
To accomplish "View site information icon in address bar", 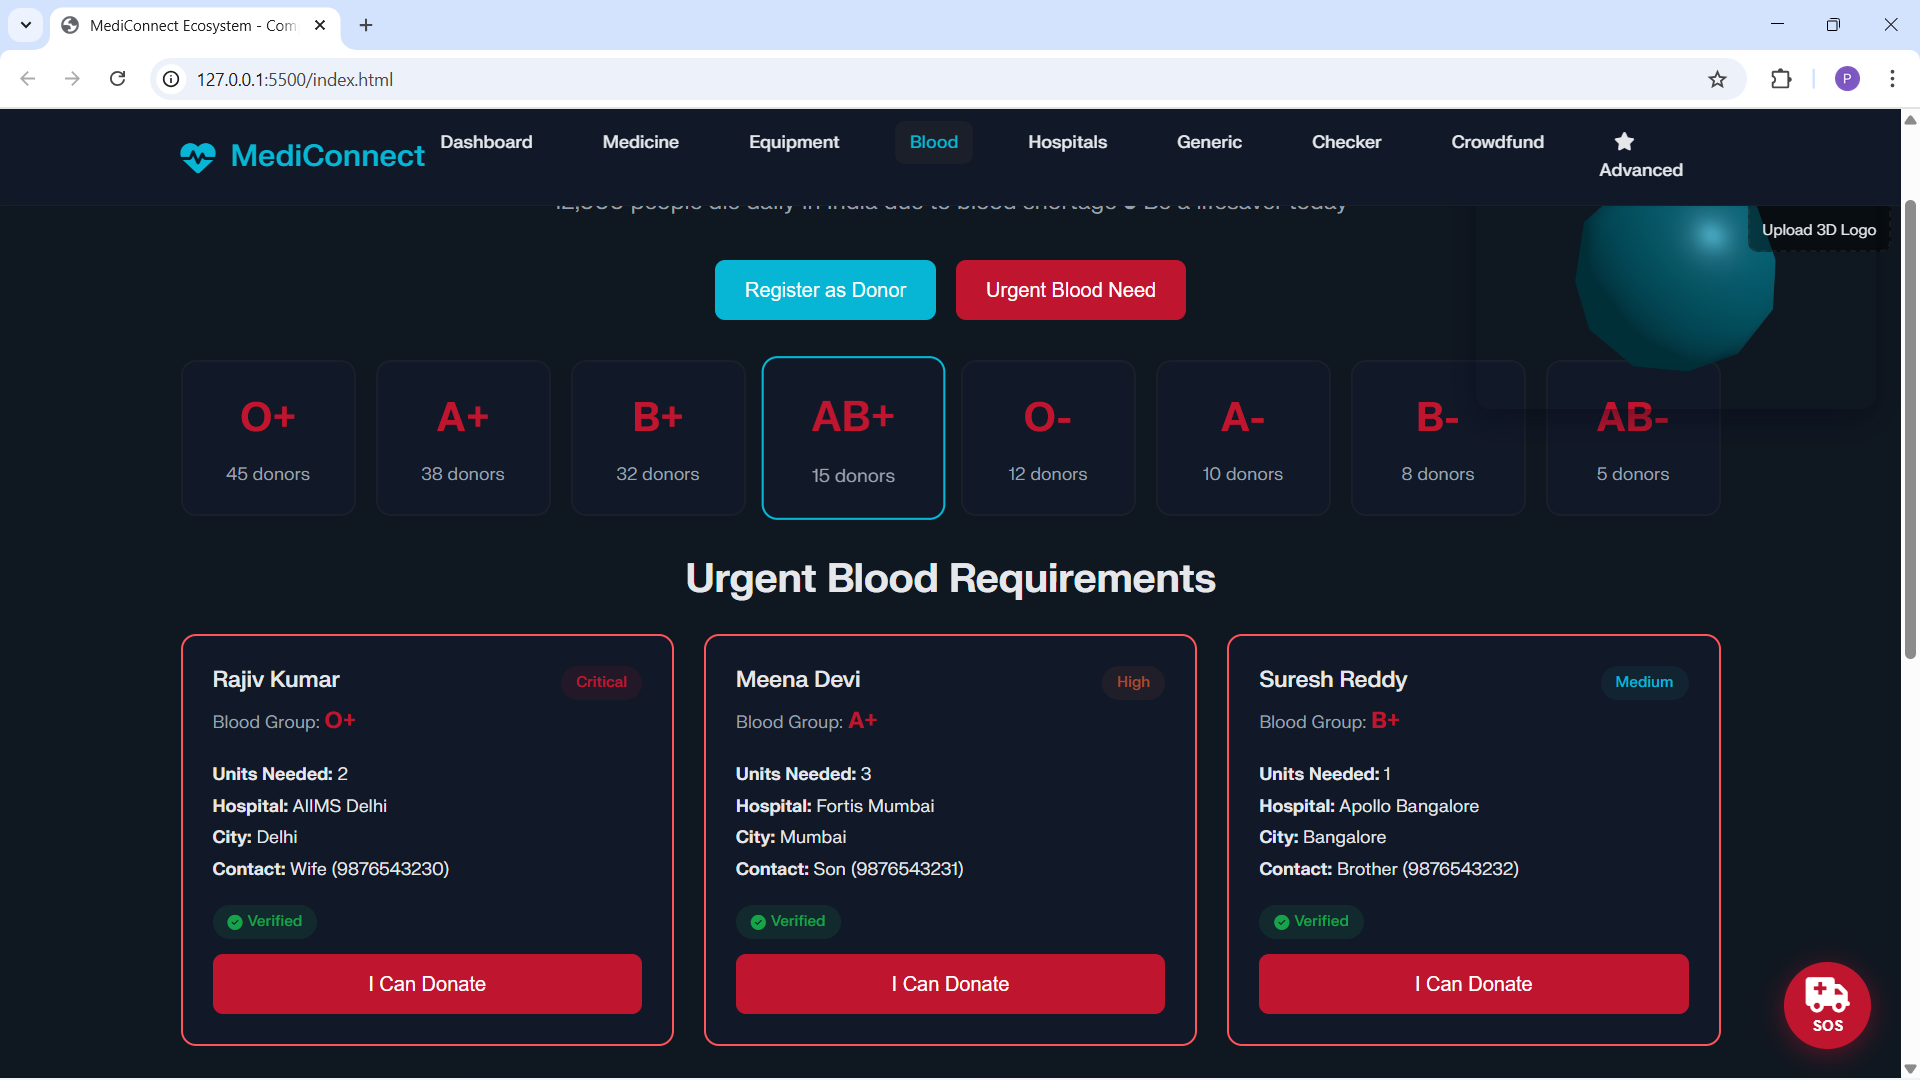I will point(172,80).
